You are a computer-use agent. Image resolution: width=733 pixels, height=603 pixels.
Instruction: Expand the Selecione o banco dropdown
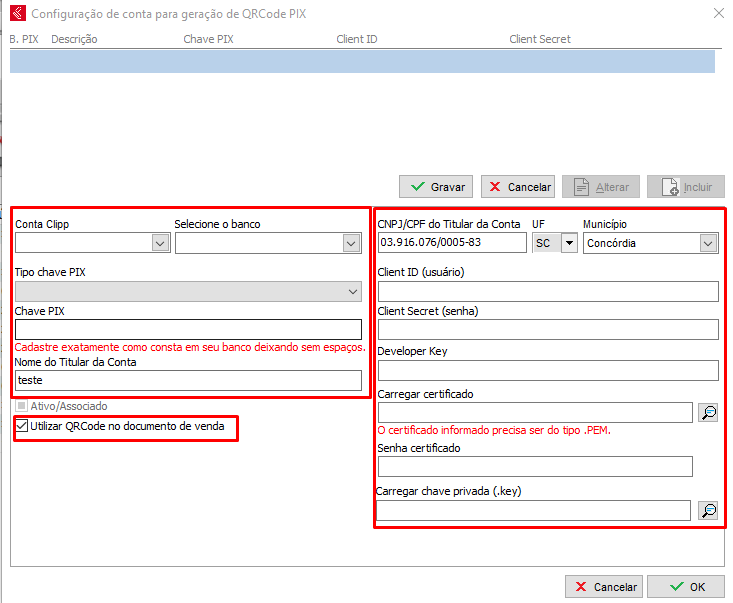click(350, 243)
